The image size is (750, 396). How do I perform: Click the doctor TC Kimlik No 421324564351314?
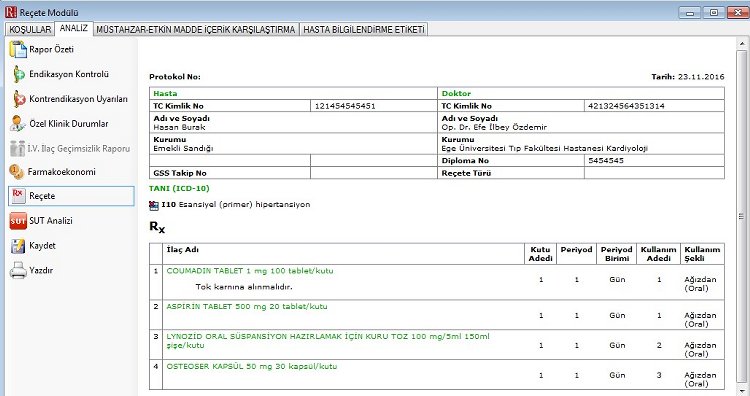pos(626,106)
